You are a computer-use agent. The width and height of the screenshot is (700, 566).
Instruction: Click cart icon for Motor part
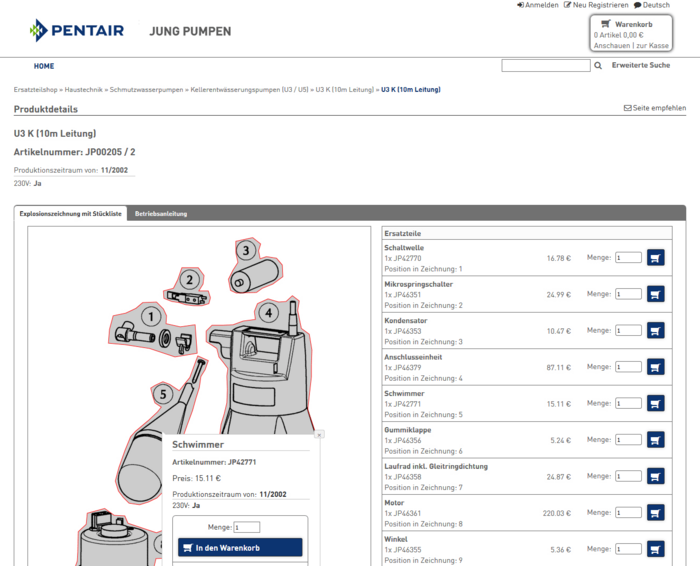coord(655,512)
